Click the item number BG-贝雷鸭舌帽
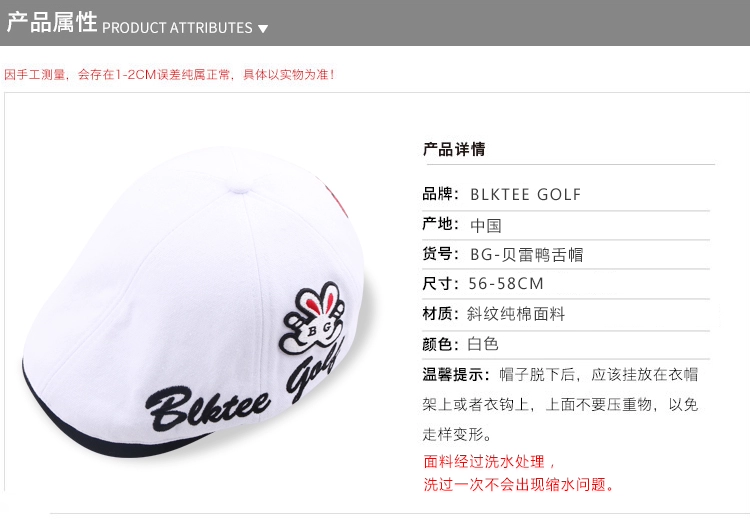Image resolution: width=750 pixels, height=523 pixels. tap(526, 255)
